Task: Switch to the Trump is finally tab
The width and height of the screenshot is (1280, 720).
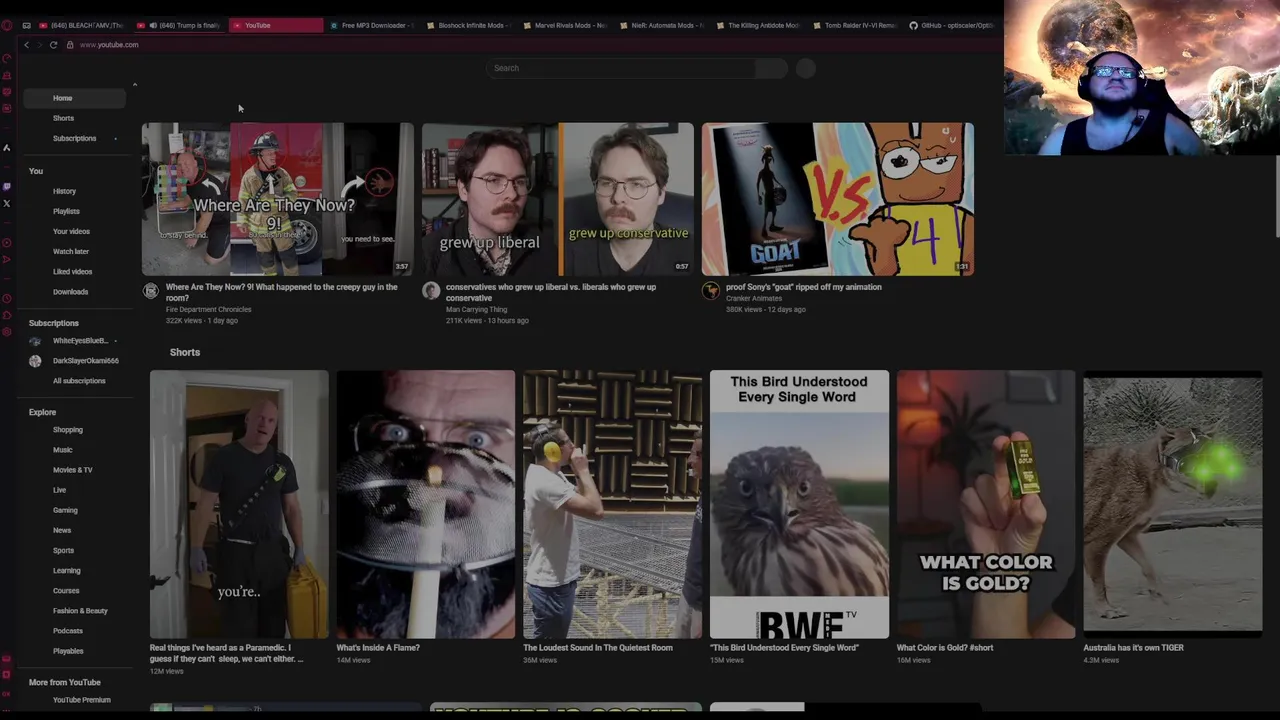Action: (x=180, y=25)
